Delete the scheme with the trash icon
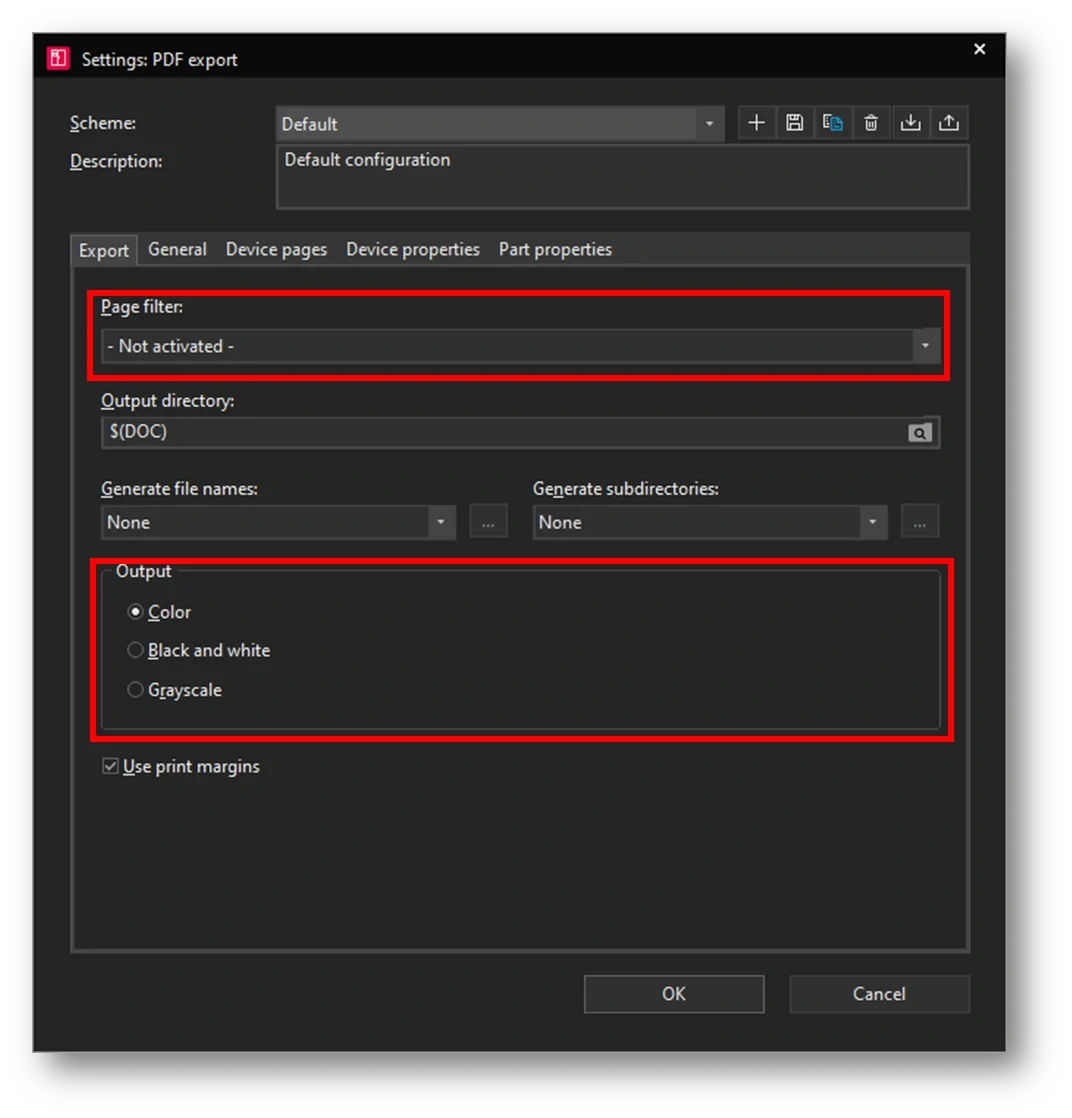Screen dimensions: 1072x1118 click(871, 123)
